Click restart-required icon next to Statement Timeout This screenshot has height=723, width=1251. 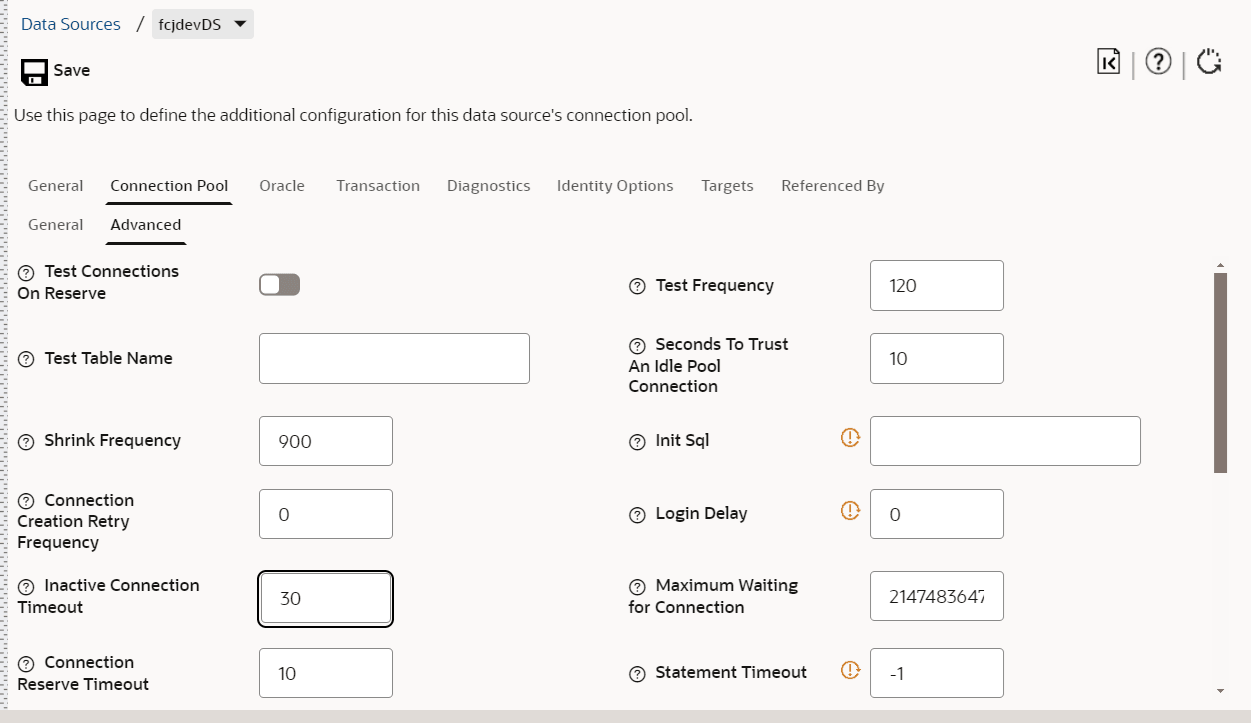pos(850,670)
